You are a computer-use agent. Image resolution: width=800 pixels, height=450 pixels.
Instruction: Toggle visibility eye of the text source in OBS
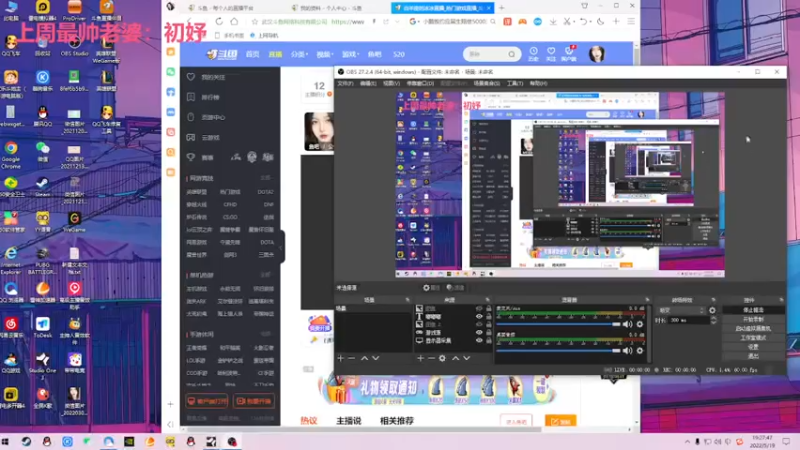point(479,316)
